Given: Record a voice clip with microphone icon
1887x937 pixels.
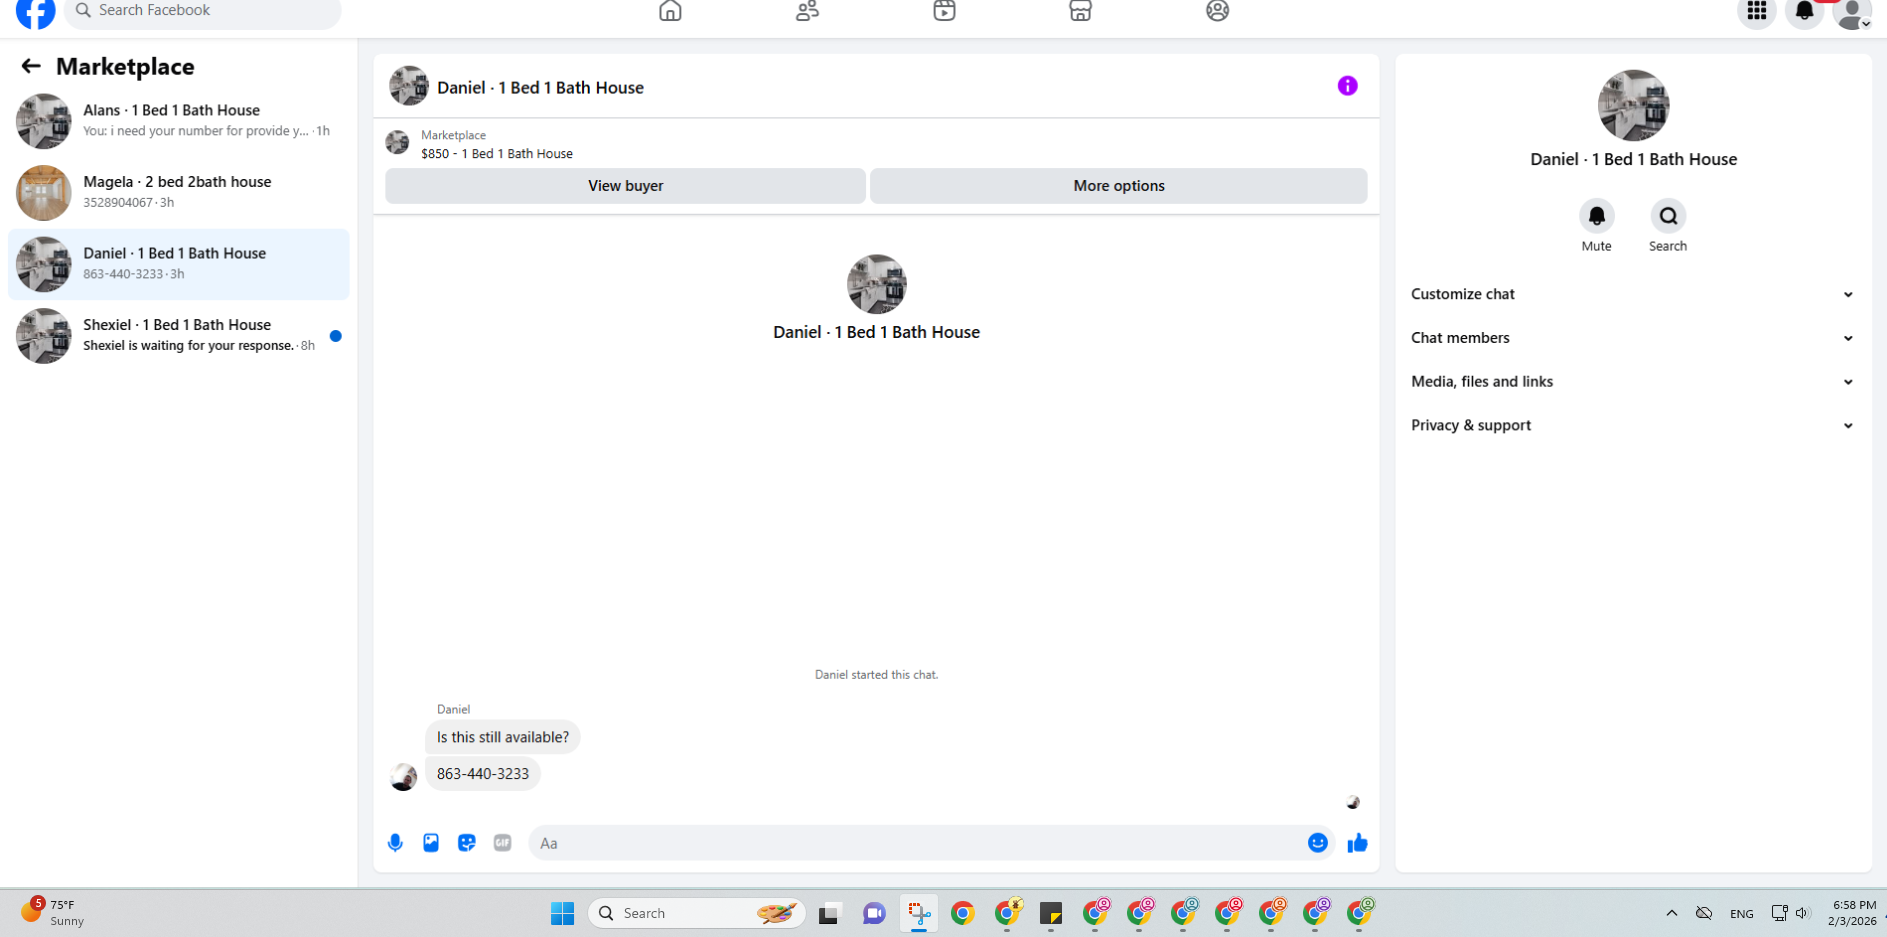Looking at the screenshot, I should (x=395, y=843).
